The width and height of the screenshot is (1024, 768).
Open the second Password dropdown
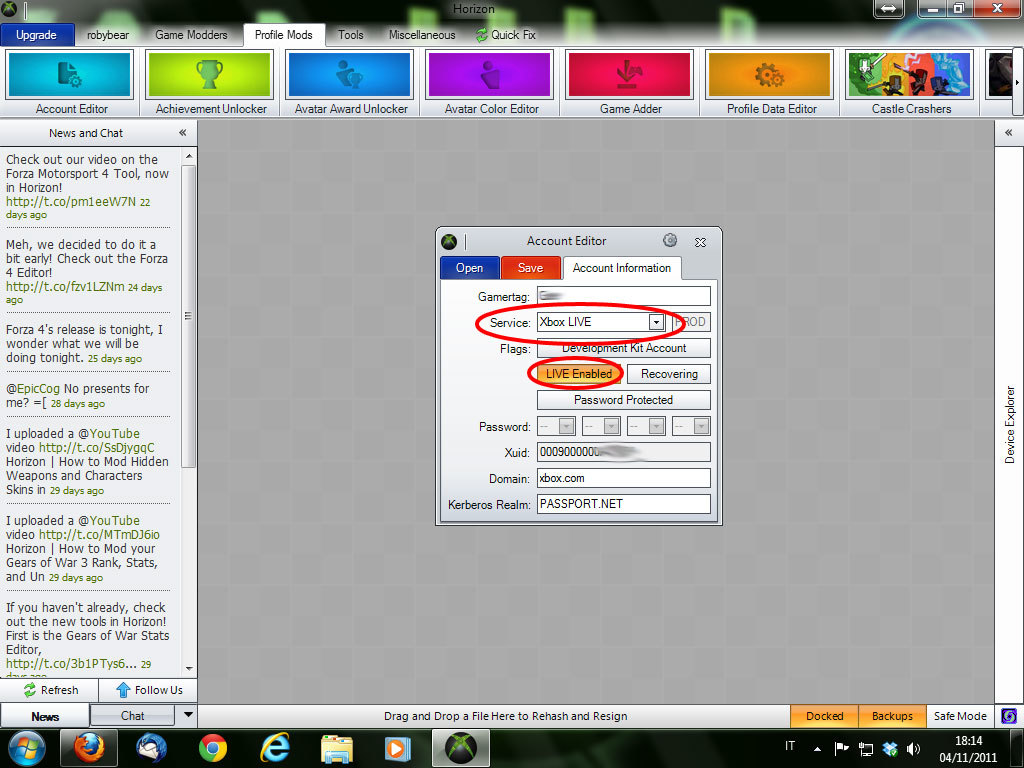[611, 426]
